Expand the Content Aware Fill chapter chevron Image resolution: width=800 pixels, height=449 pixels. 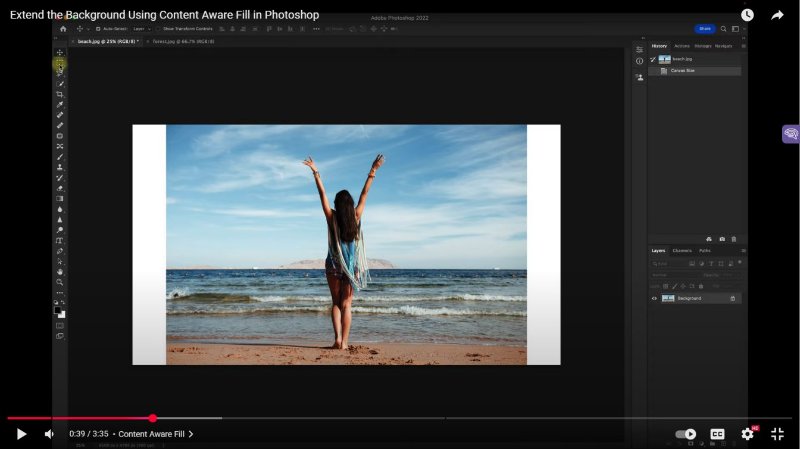tap(191, 434)
